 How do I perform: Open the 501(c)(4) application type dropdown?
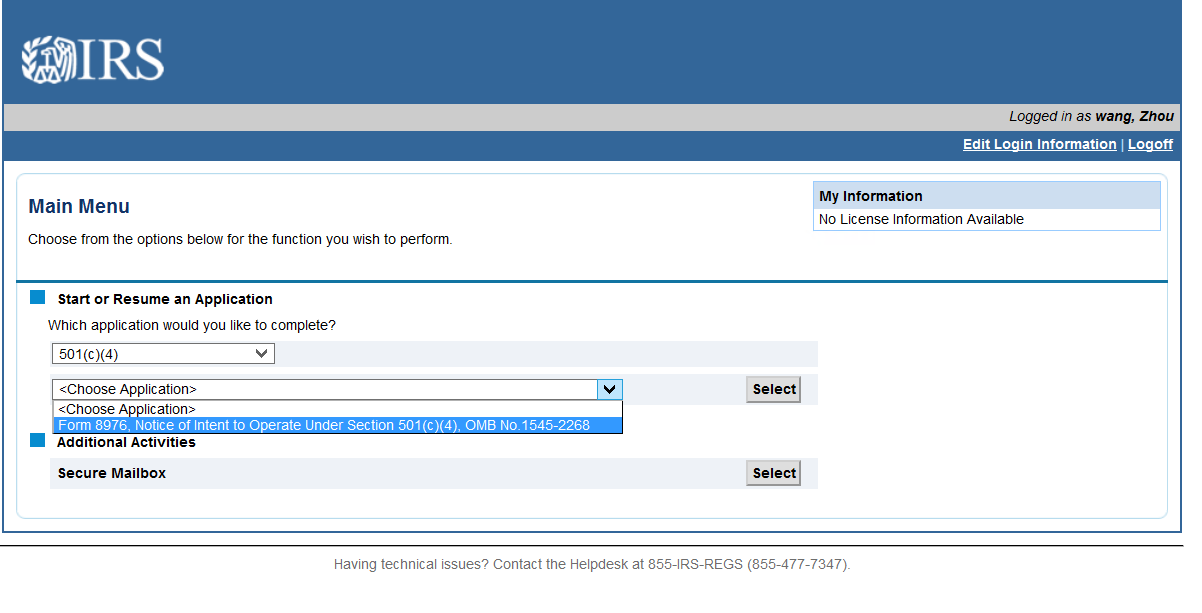pyautogui.click(x=163, y=354)
